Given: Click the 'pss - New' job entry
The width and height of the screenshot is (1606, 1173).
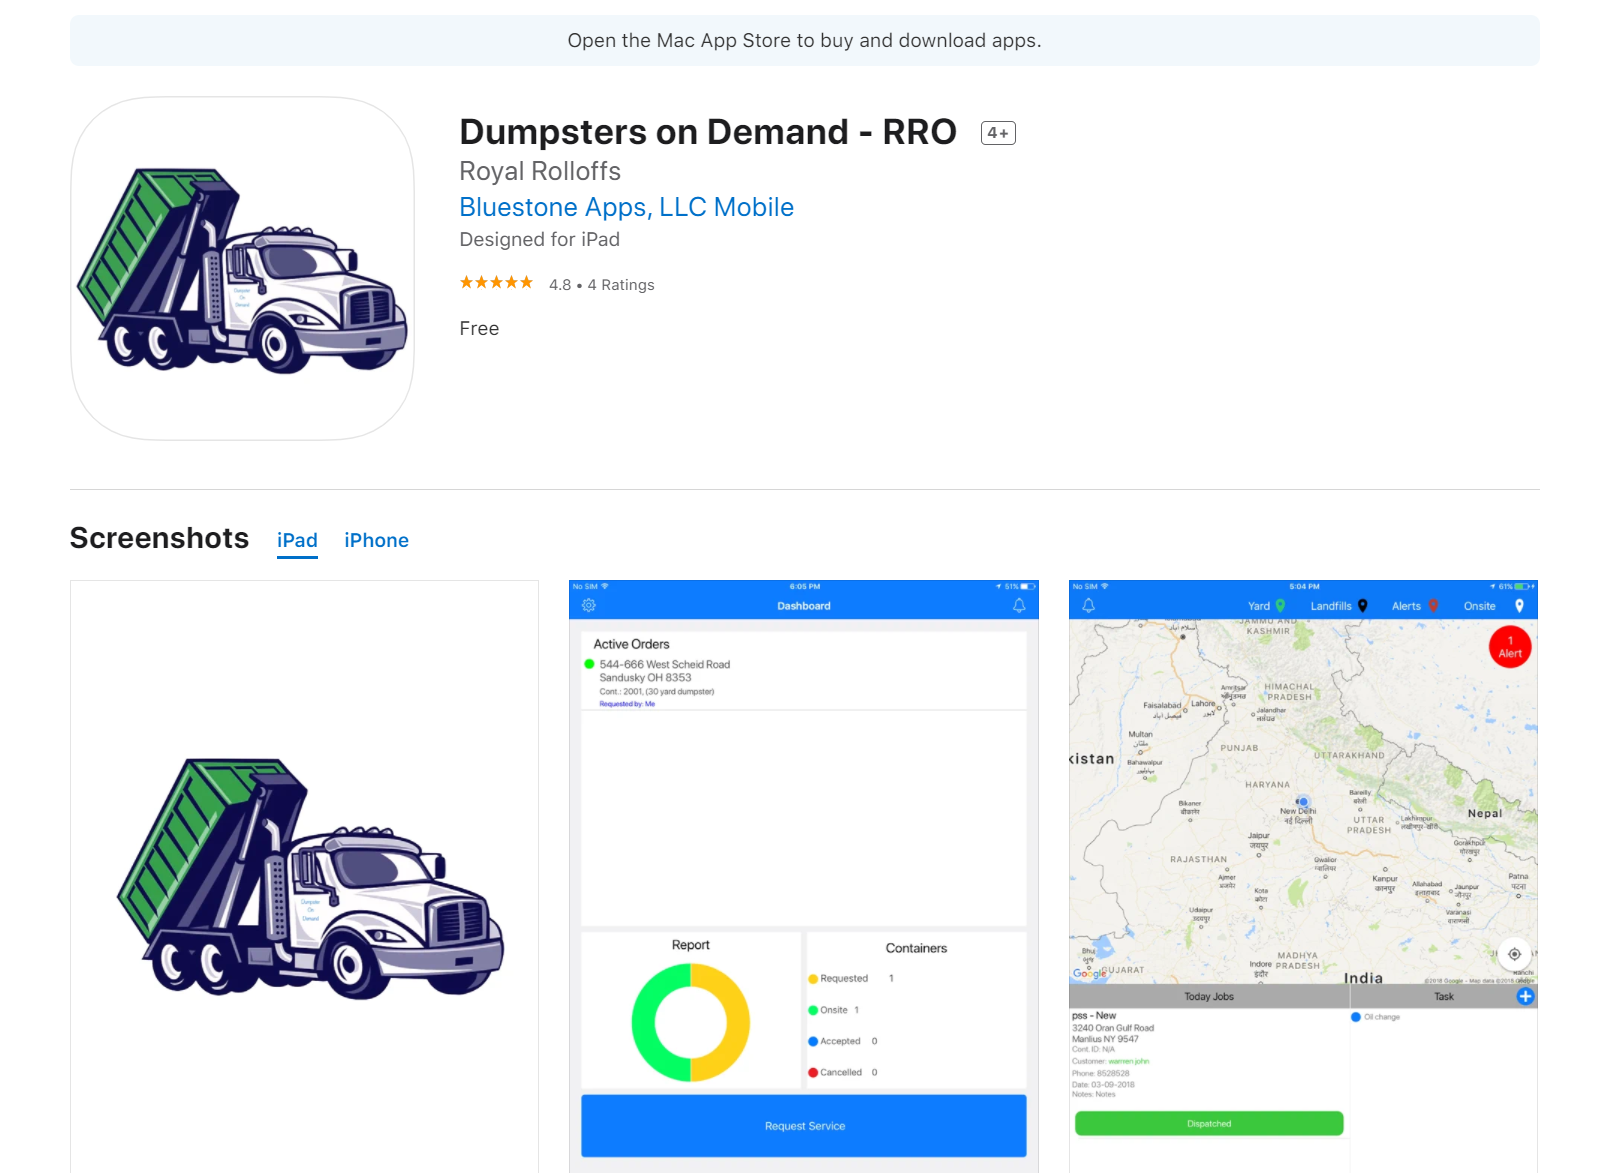Looking at the screenshot, I should tap(1094, 1015).
